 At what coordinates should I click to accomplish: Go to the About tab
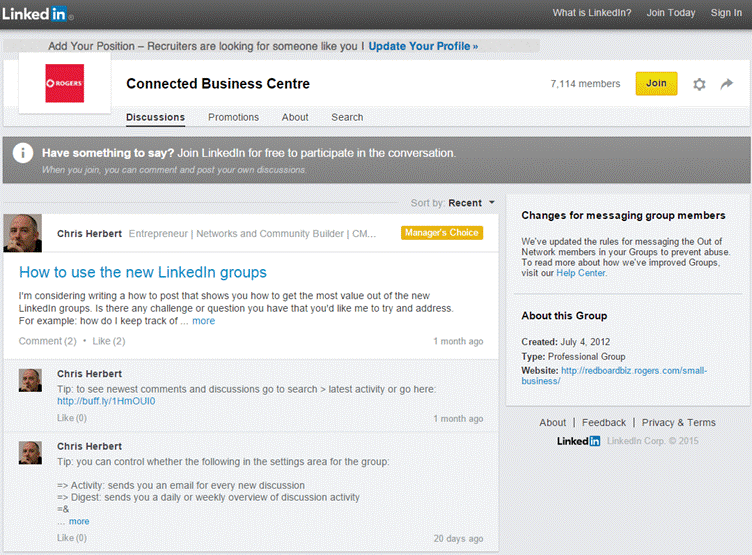click(295, 117)
